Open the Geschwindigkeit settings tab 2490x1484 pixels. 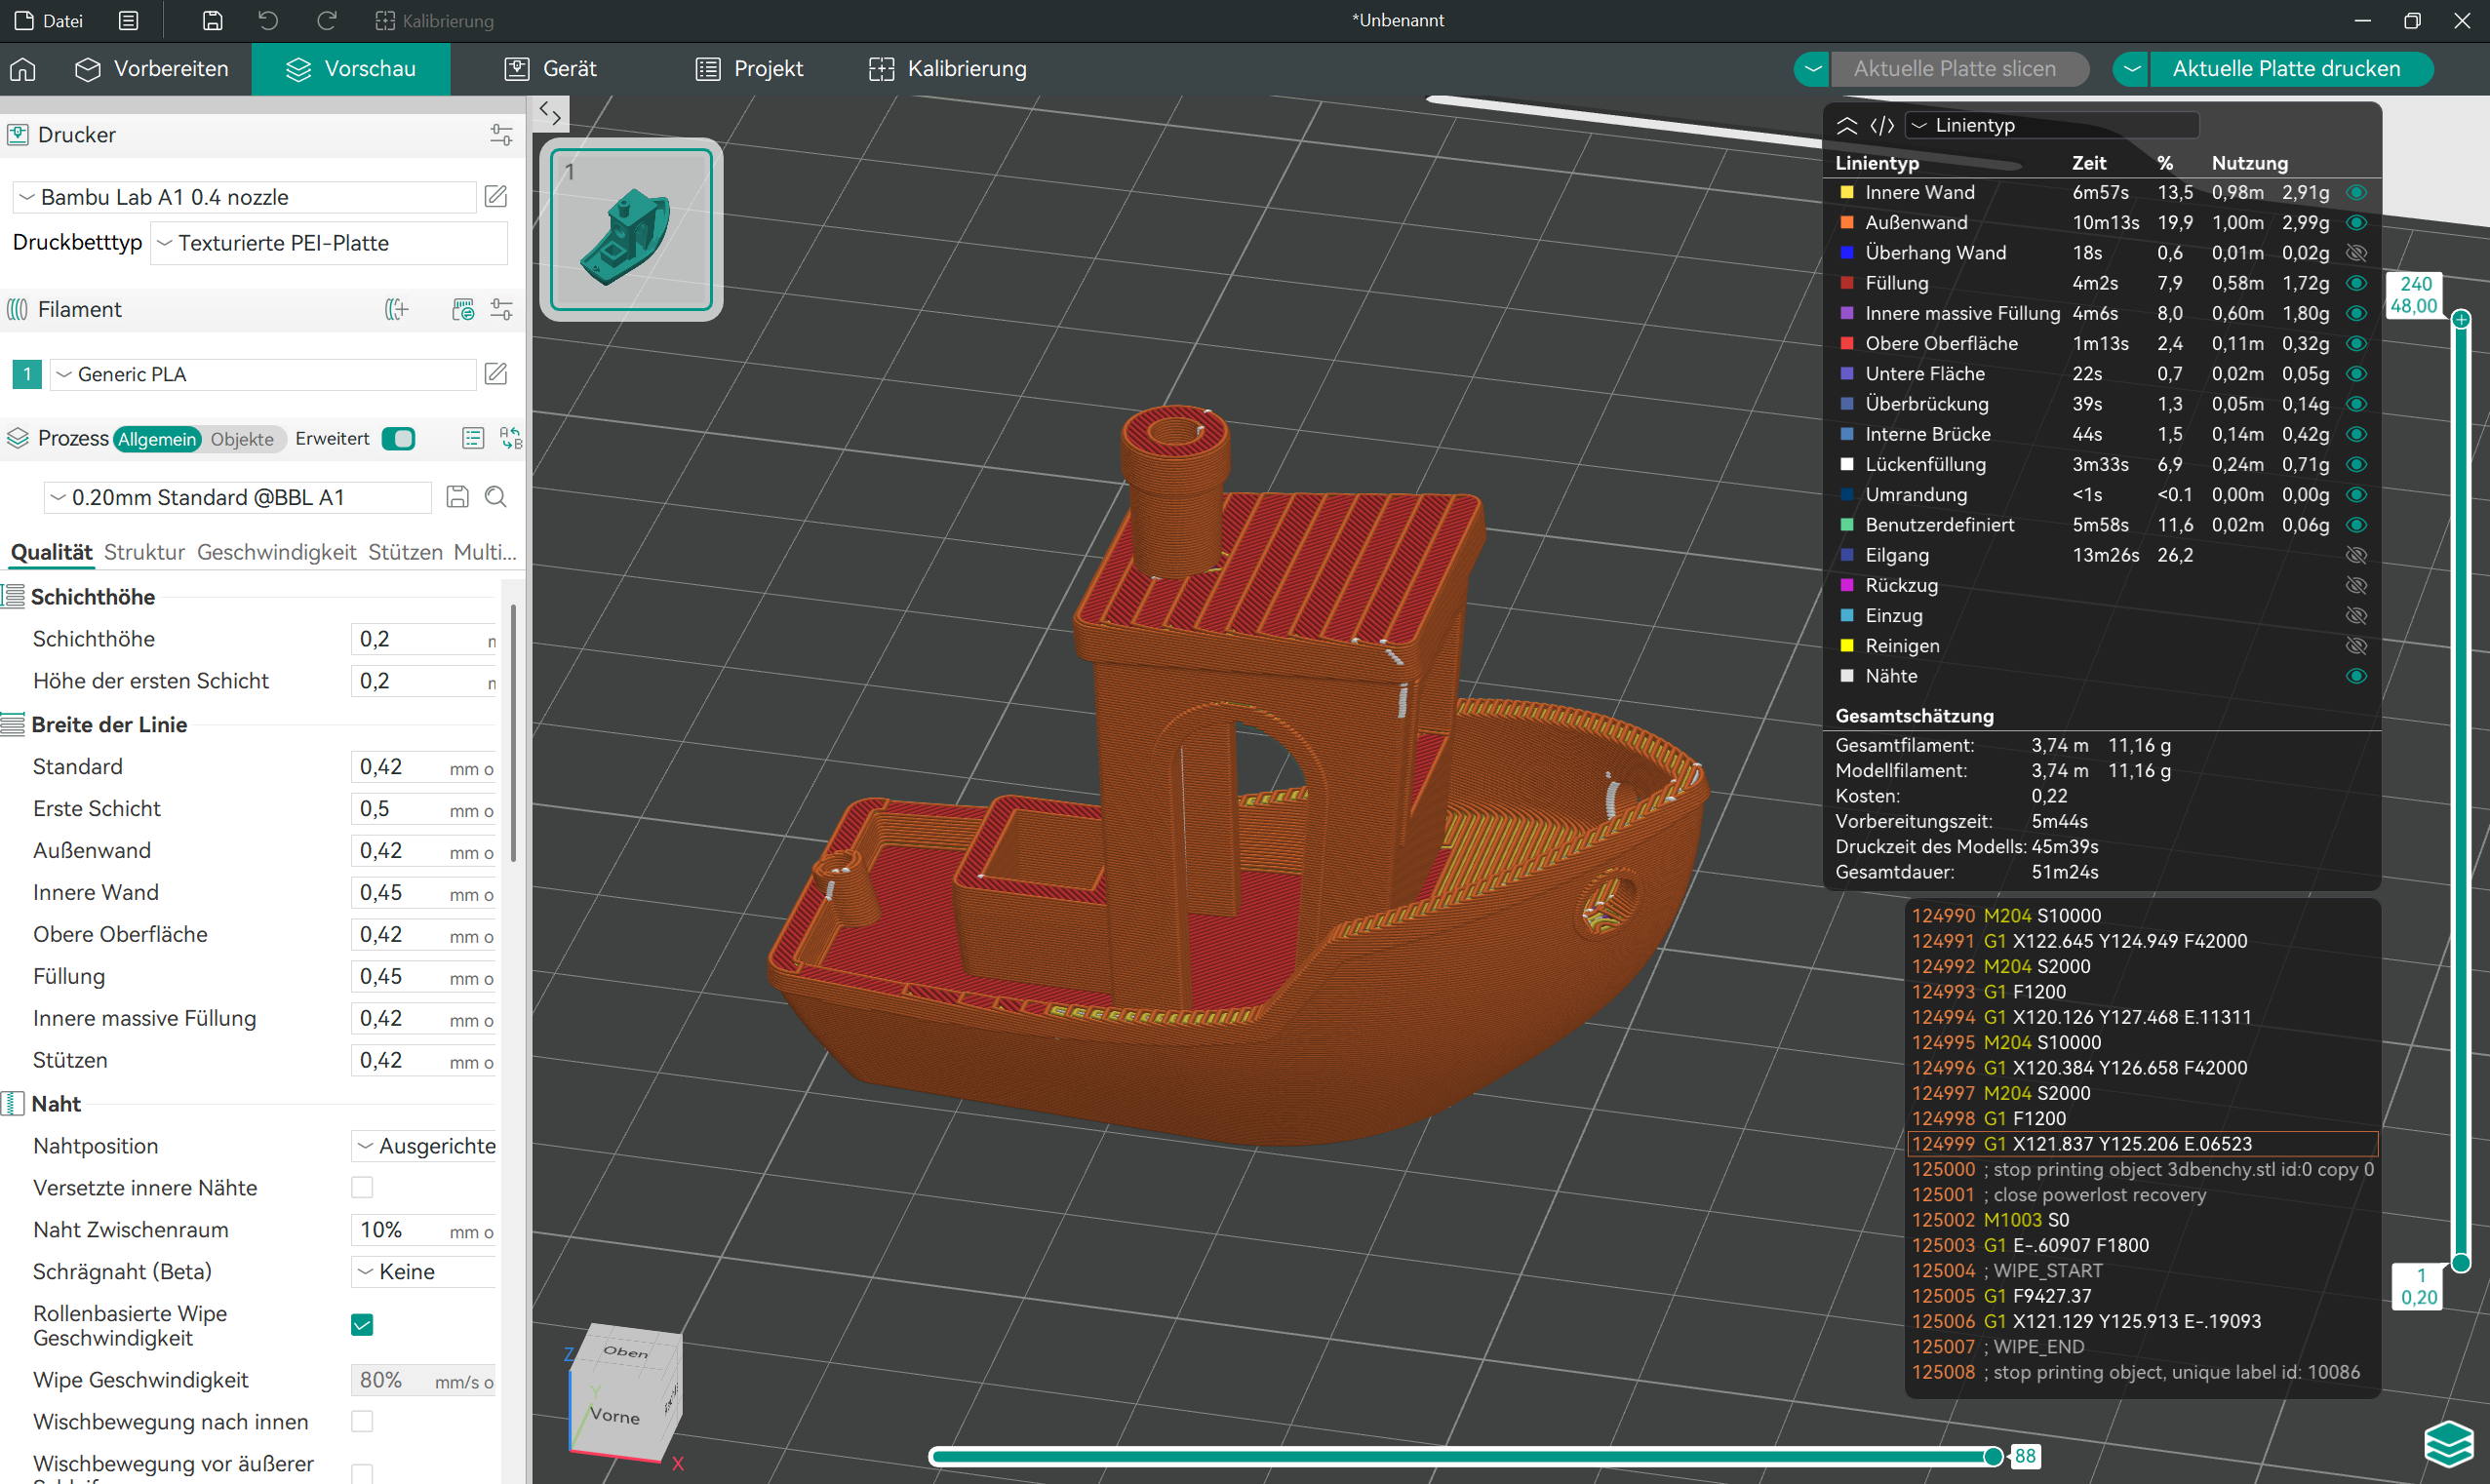(277, 551)
